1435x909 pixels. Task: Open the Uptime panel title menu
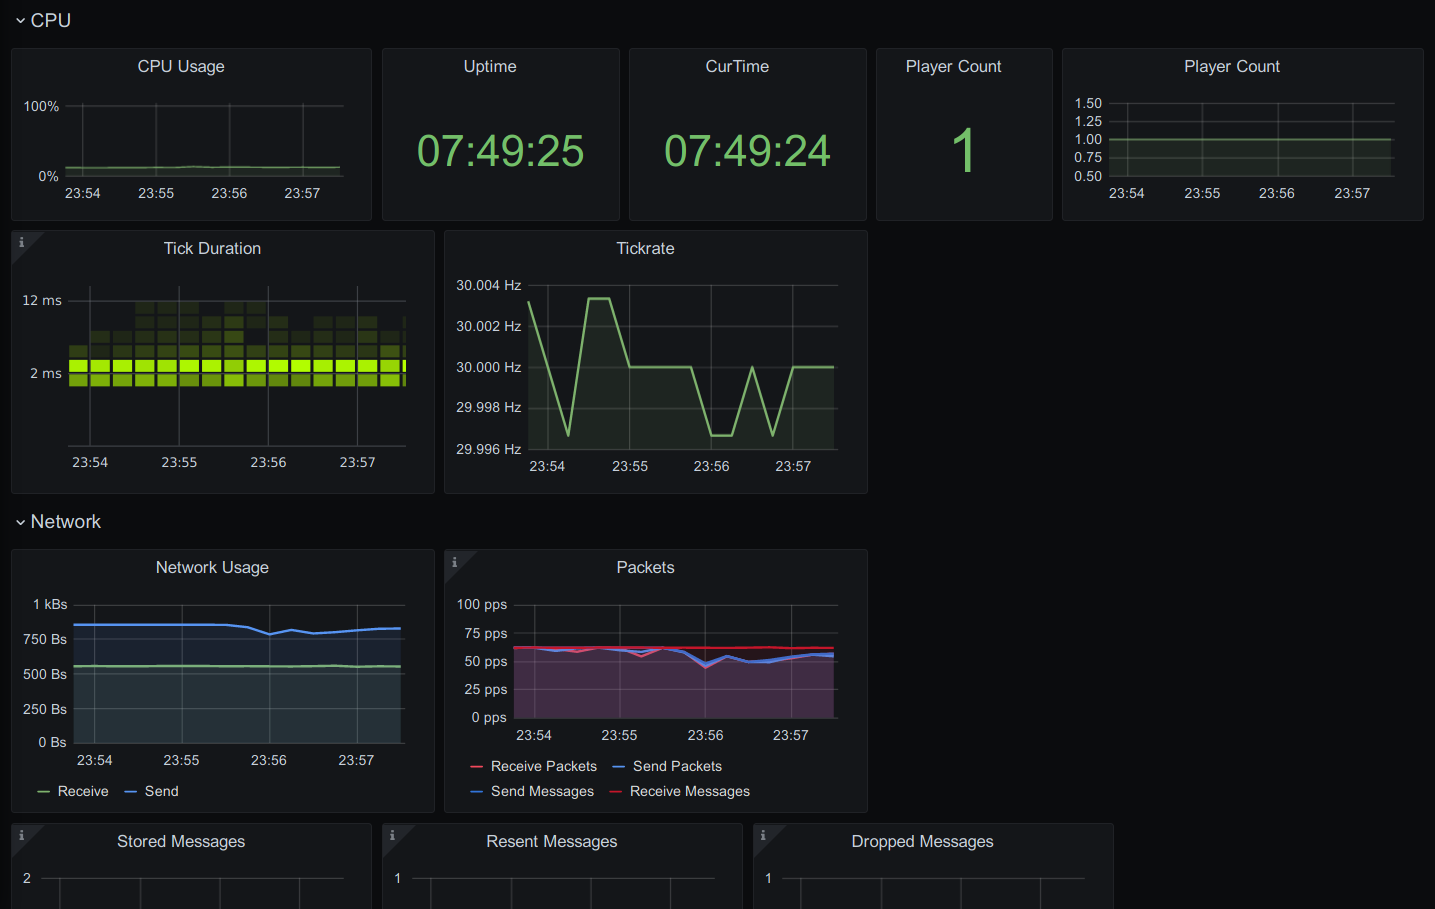[x=490, y=66]
